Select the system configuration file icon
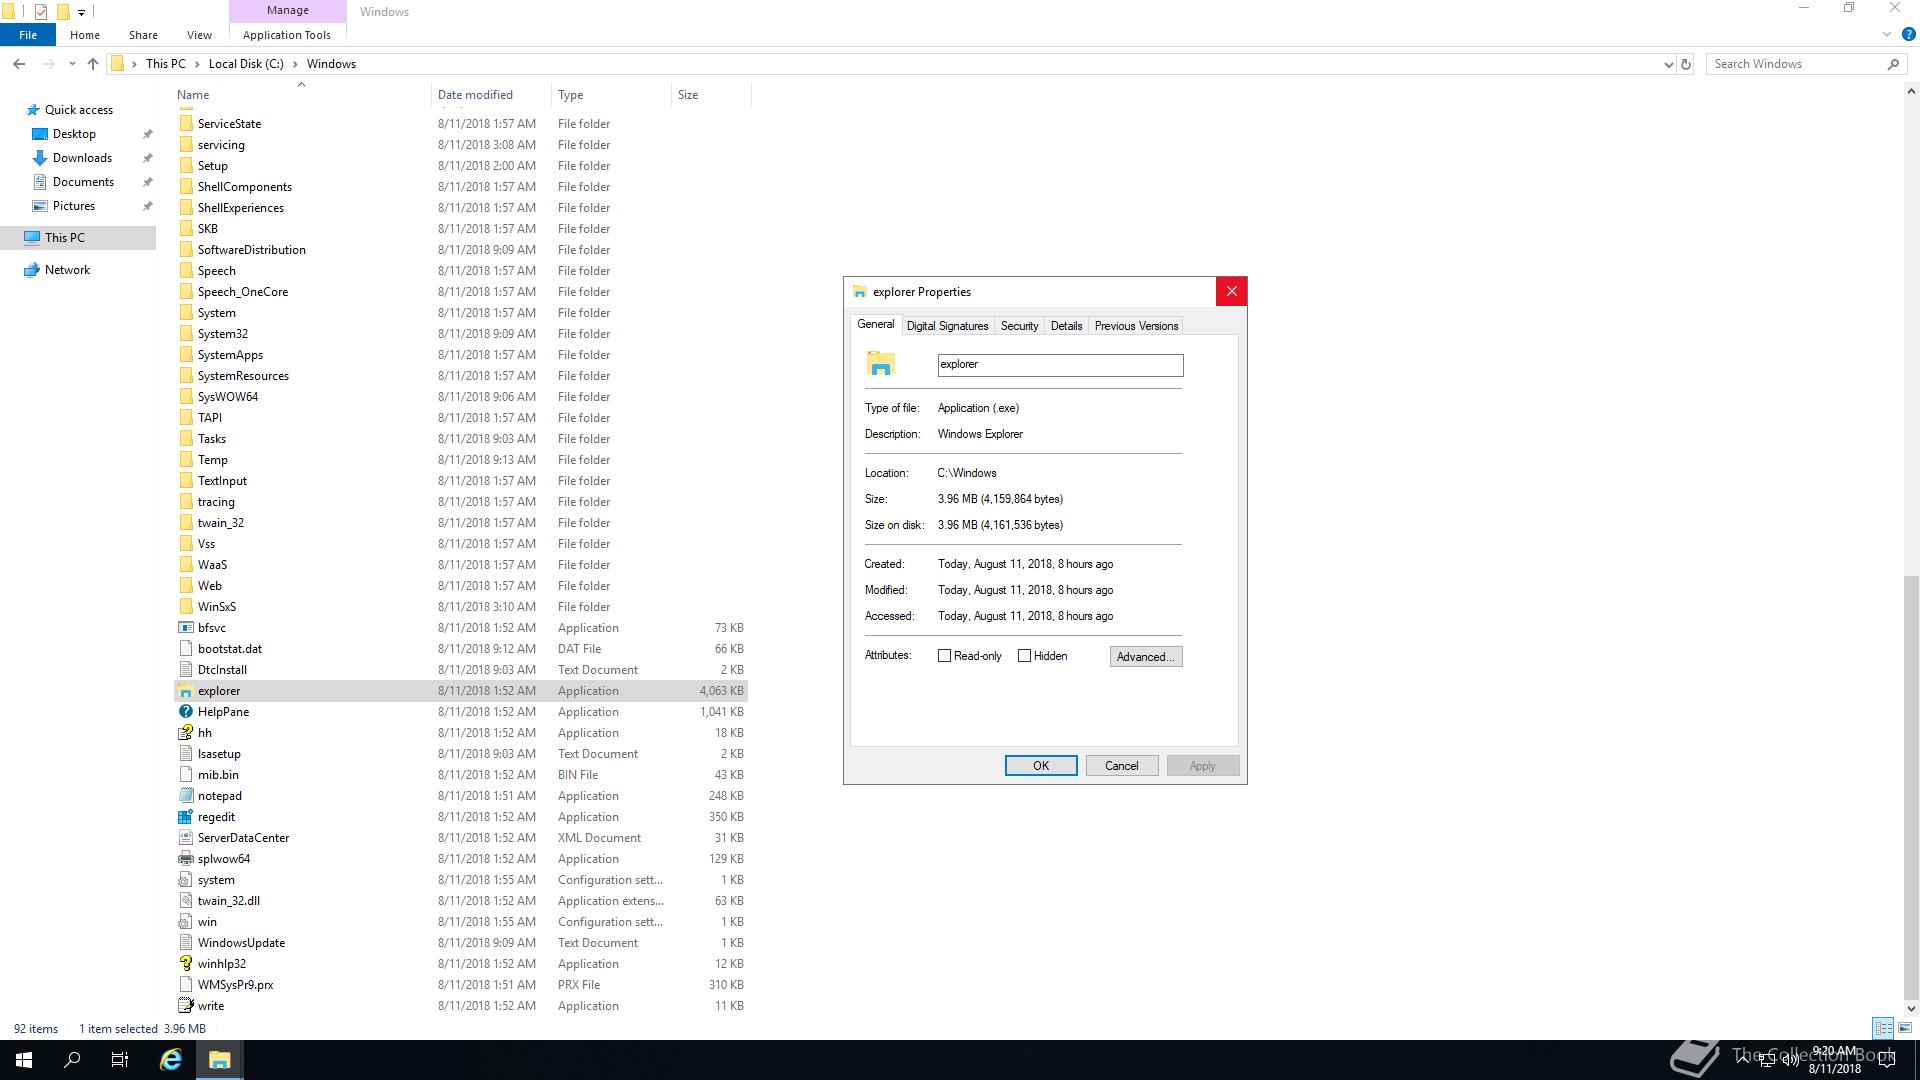 [x=186, y=880]
